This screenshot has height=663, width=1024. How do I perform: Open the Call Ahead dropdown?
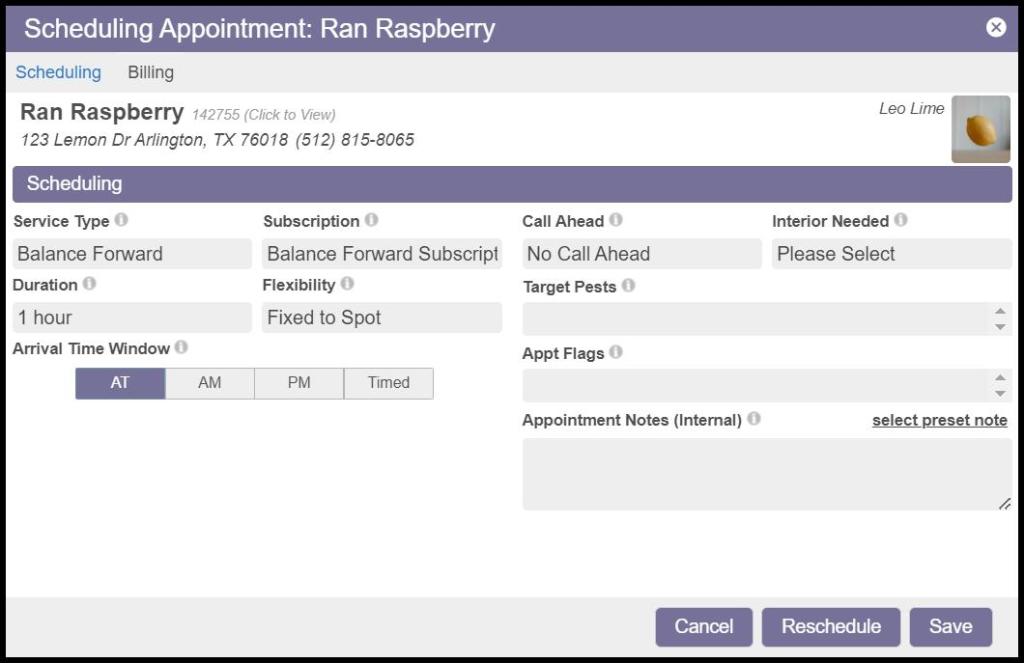641,254
